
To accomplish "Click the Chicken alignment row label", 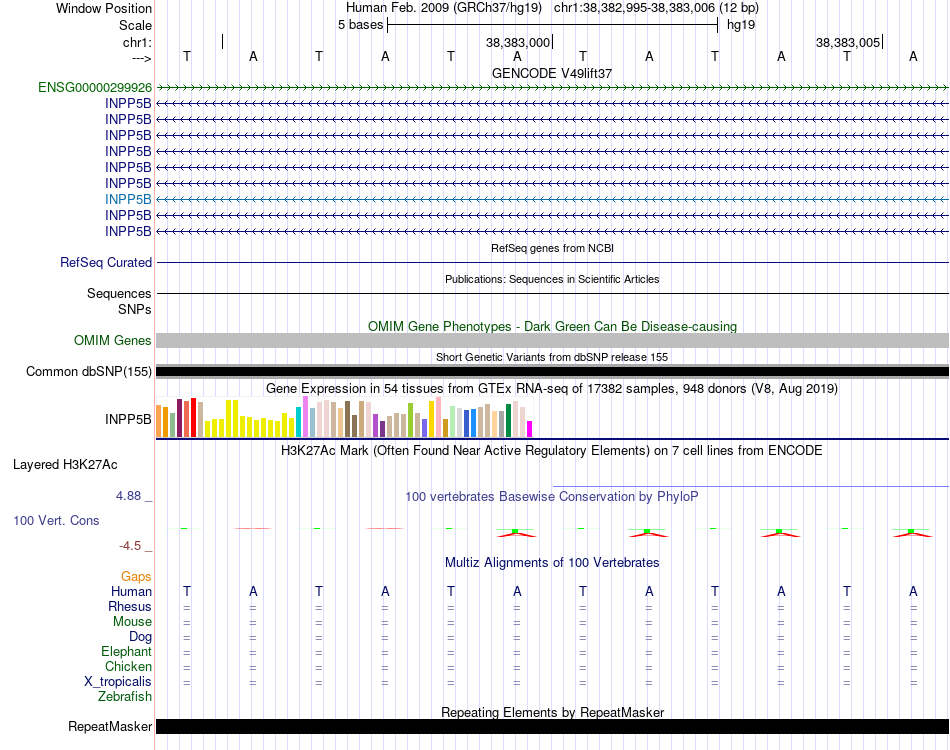I will [x=128, y=666].
